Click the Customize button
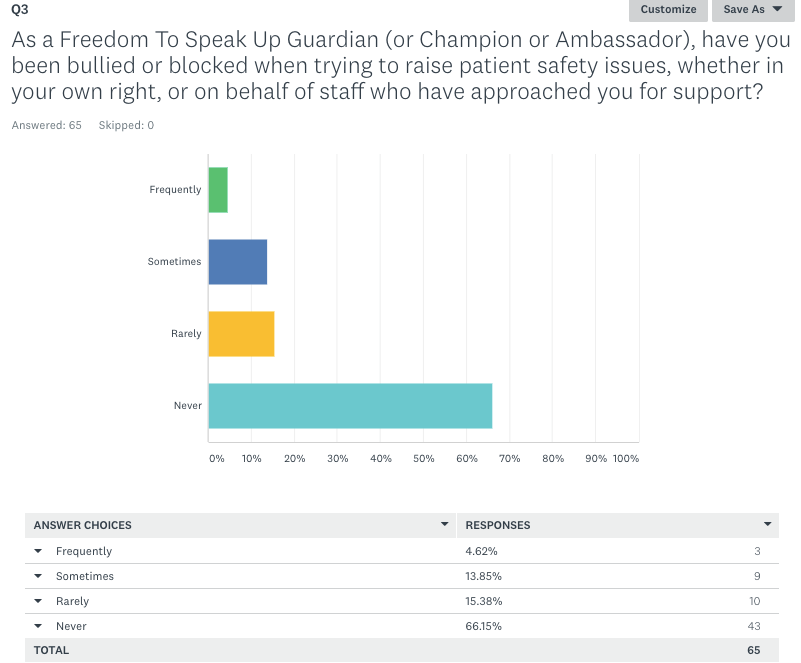This screenshot has height=663, width=801. [x=667, y=10]
